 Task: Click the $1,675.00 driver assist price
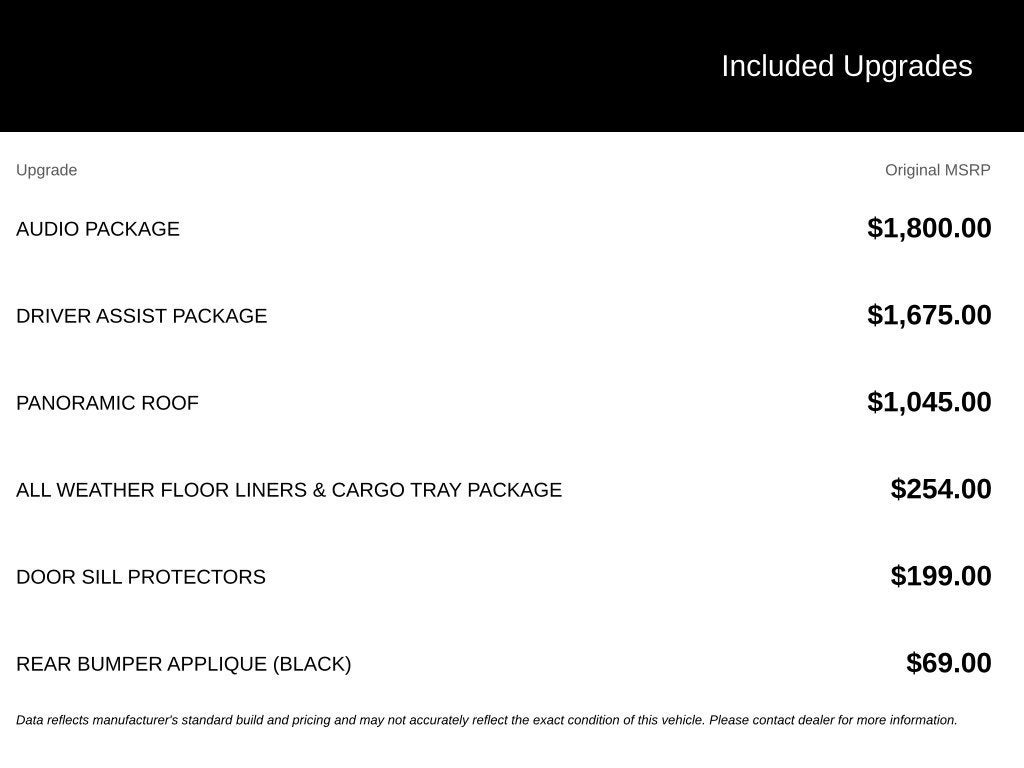[x=929, y=315]
